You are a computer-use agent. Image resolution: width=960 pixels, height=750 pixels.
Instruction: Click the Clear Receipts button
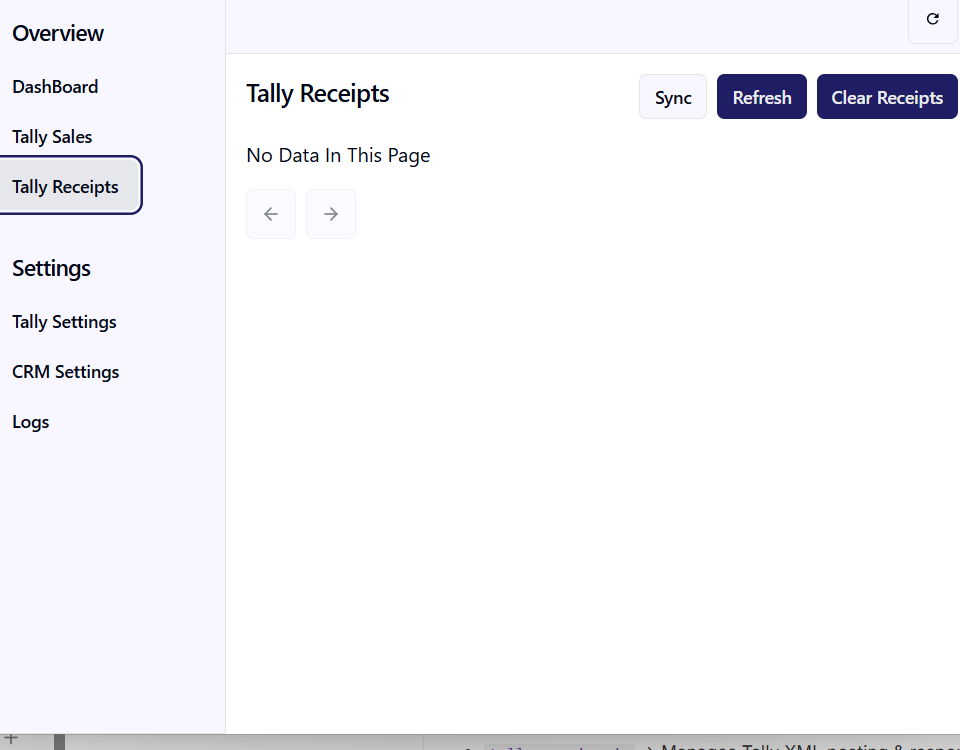[x=887, y=97]
